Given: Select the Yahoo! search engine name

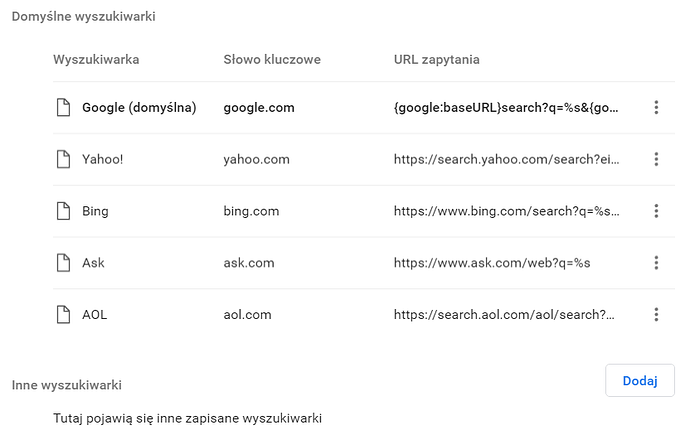Looking at the screenshot, I should coord(103,159).
